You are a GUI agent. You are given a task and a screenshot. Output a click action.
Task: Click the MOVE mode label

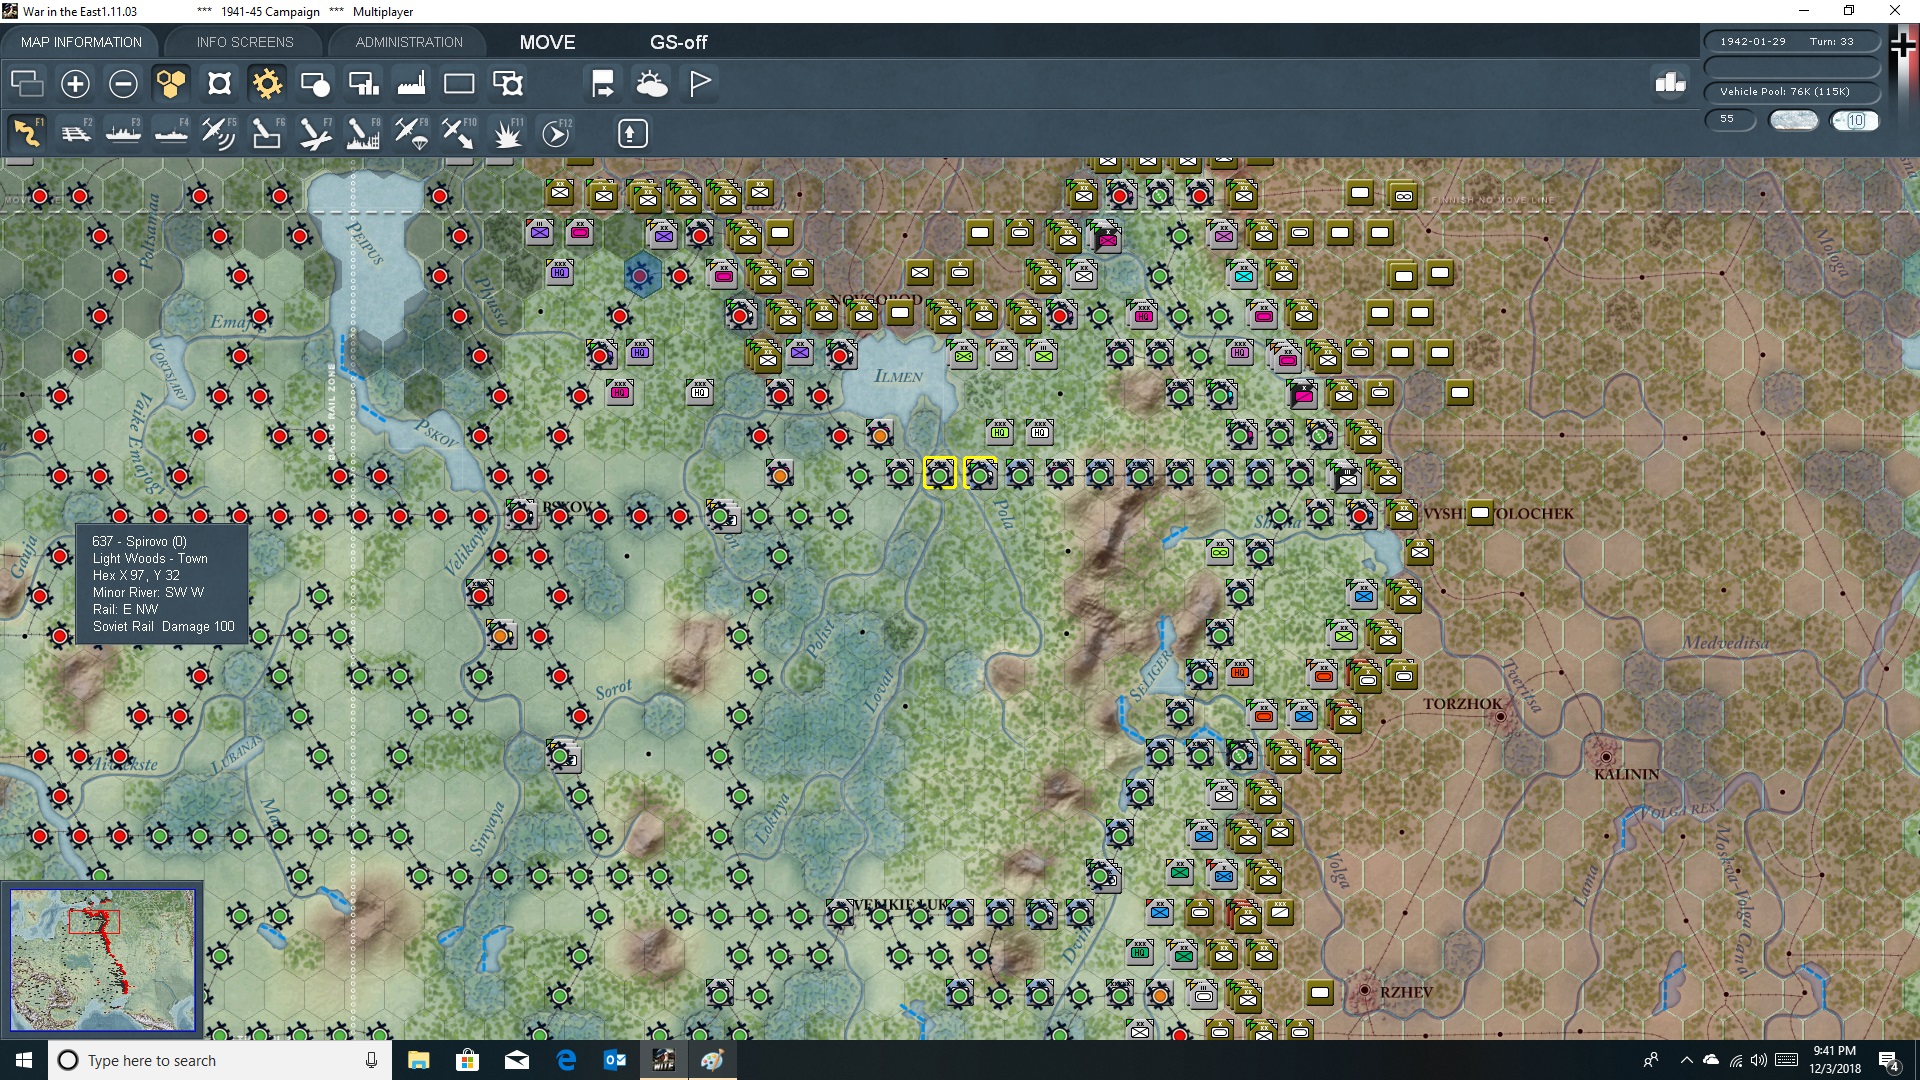point(547,42)
